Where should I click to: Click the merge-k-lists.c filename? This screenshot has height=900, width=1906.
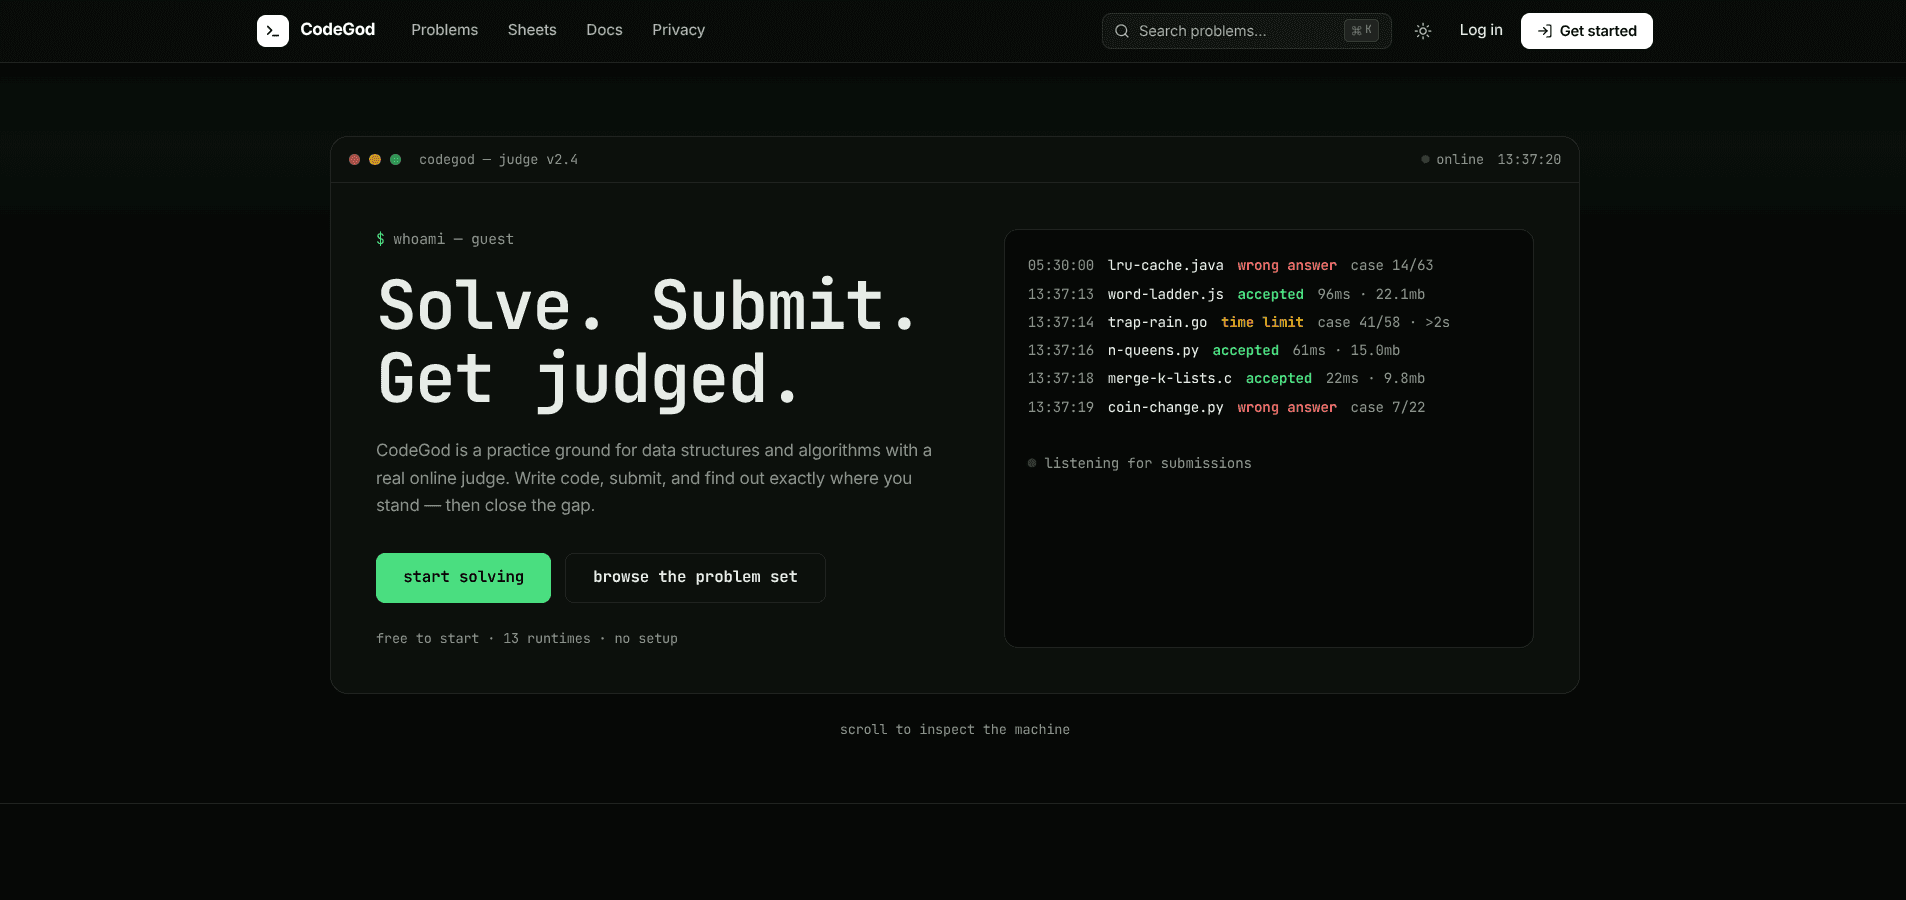coord(1169,378)
